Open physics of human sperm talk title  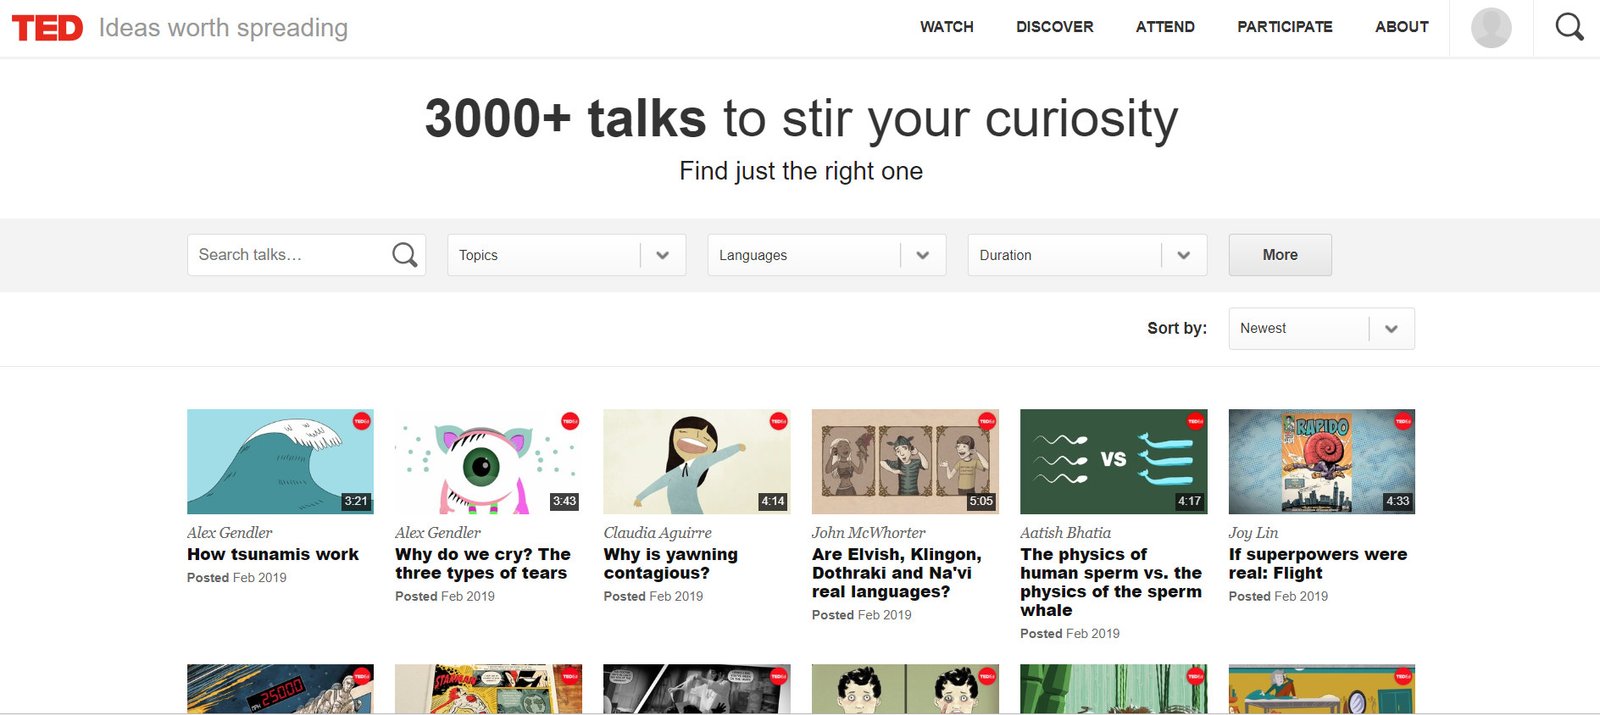(1111, 582)
